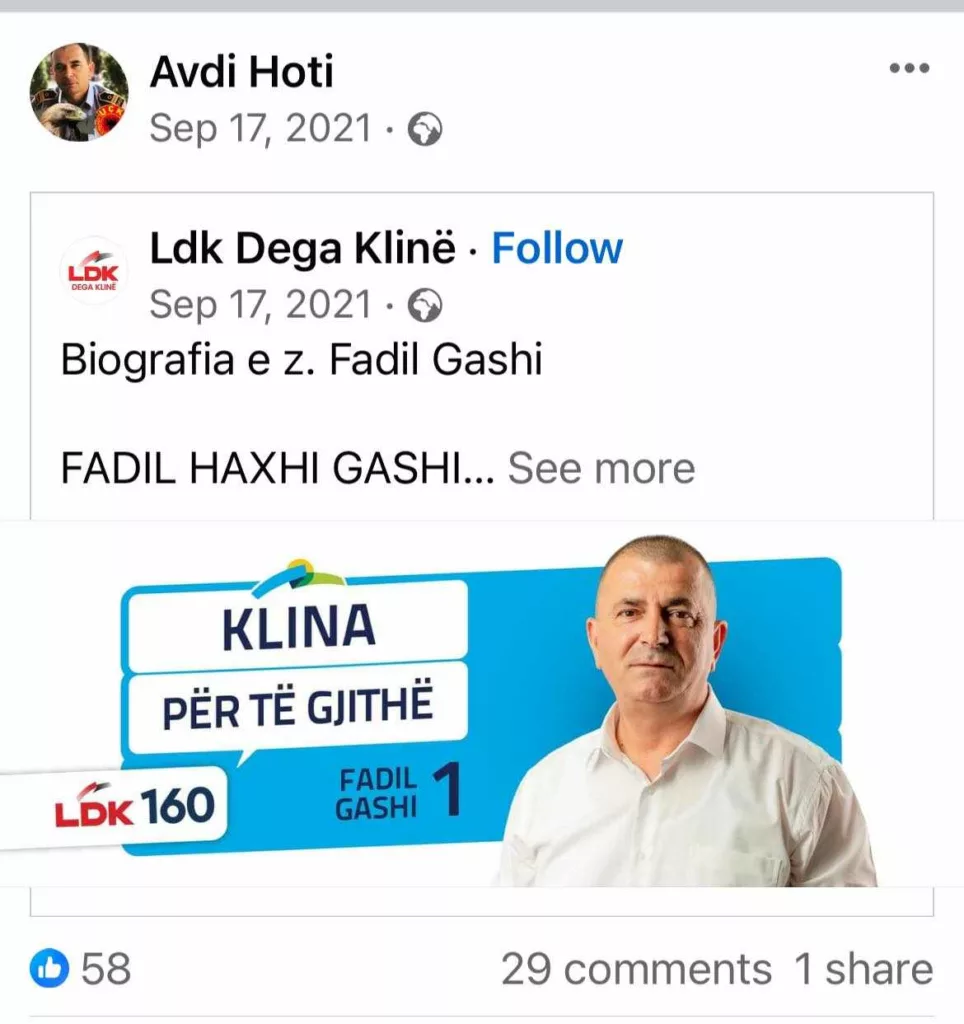Image resolution: width=964 pixels, height=1024 pixels.
Task: Click the number 1 on the campaign banner
Action: pos(447,791)
